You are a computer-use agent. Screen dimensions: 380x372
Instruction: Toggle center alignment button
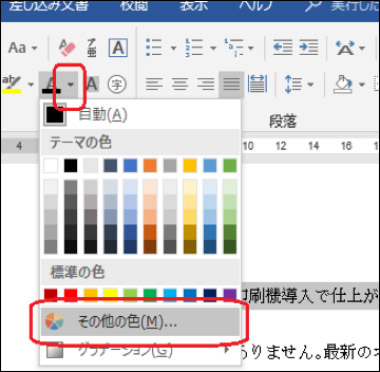point(180,84)
